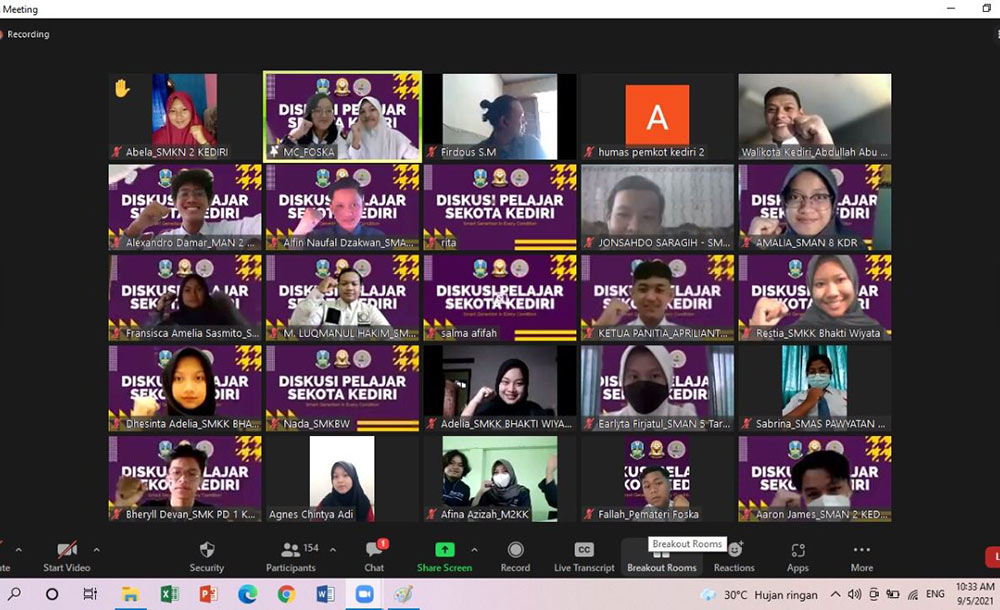Open the Apps panel

click(798, 556)
